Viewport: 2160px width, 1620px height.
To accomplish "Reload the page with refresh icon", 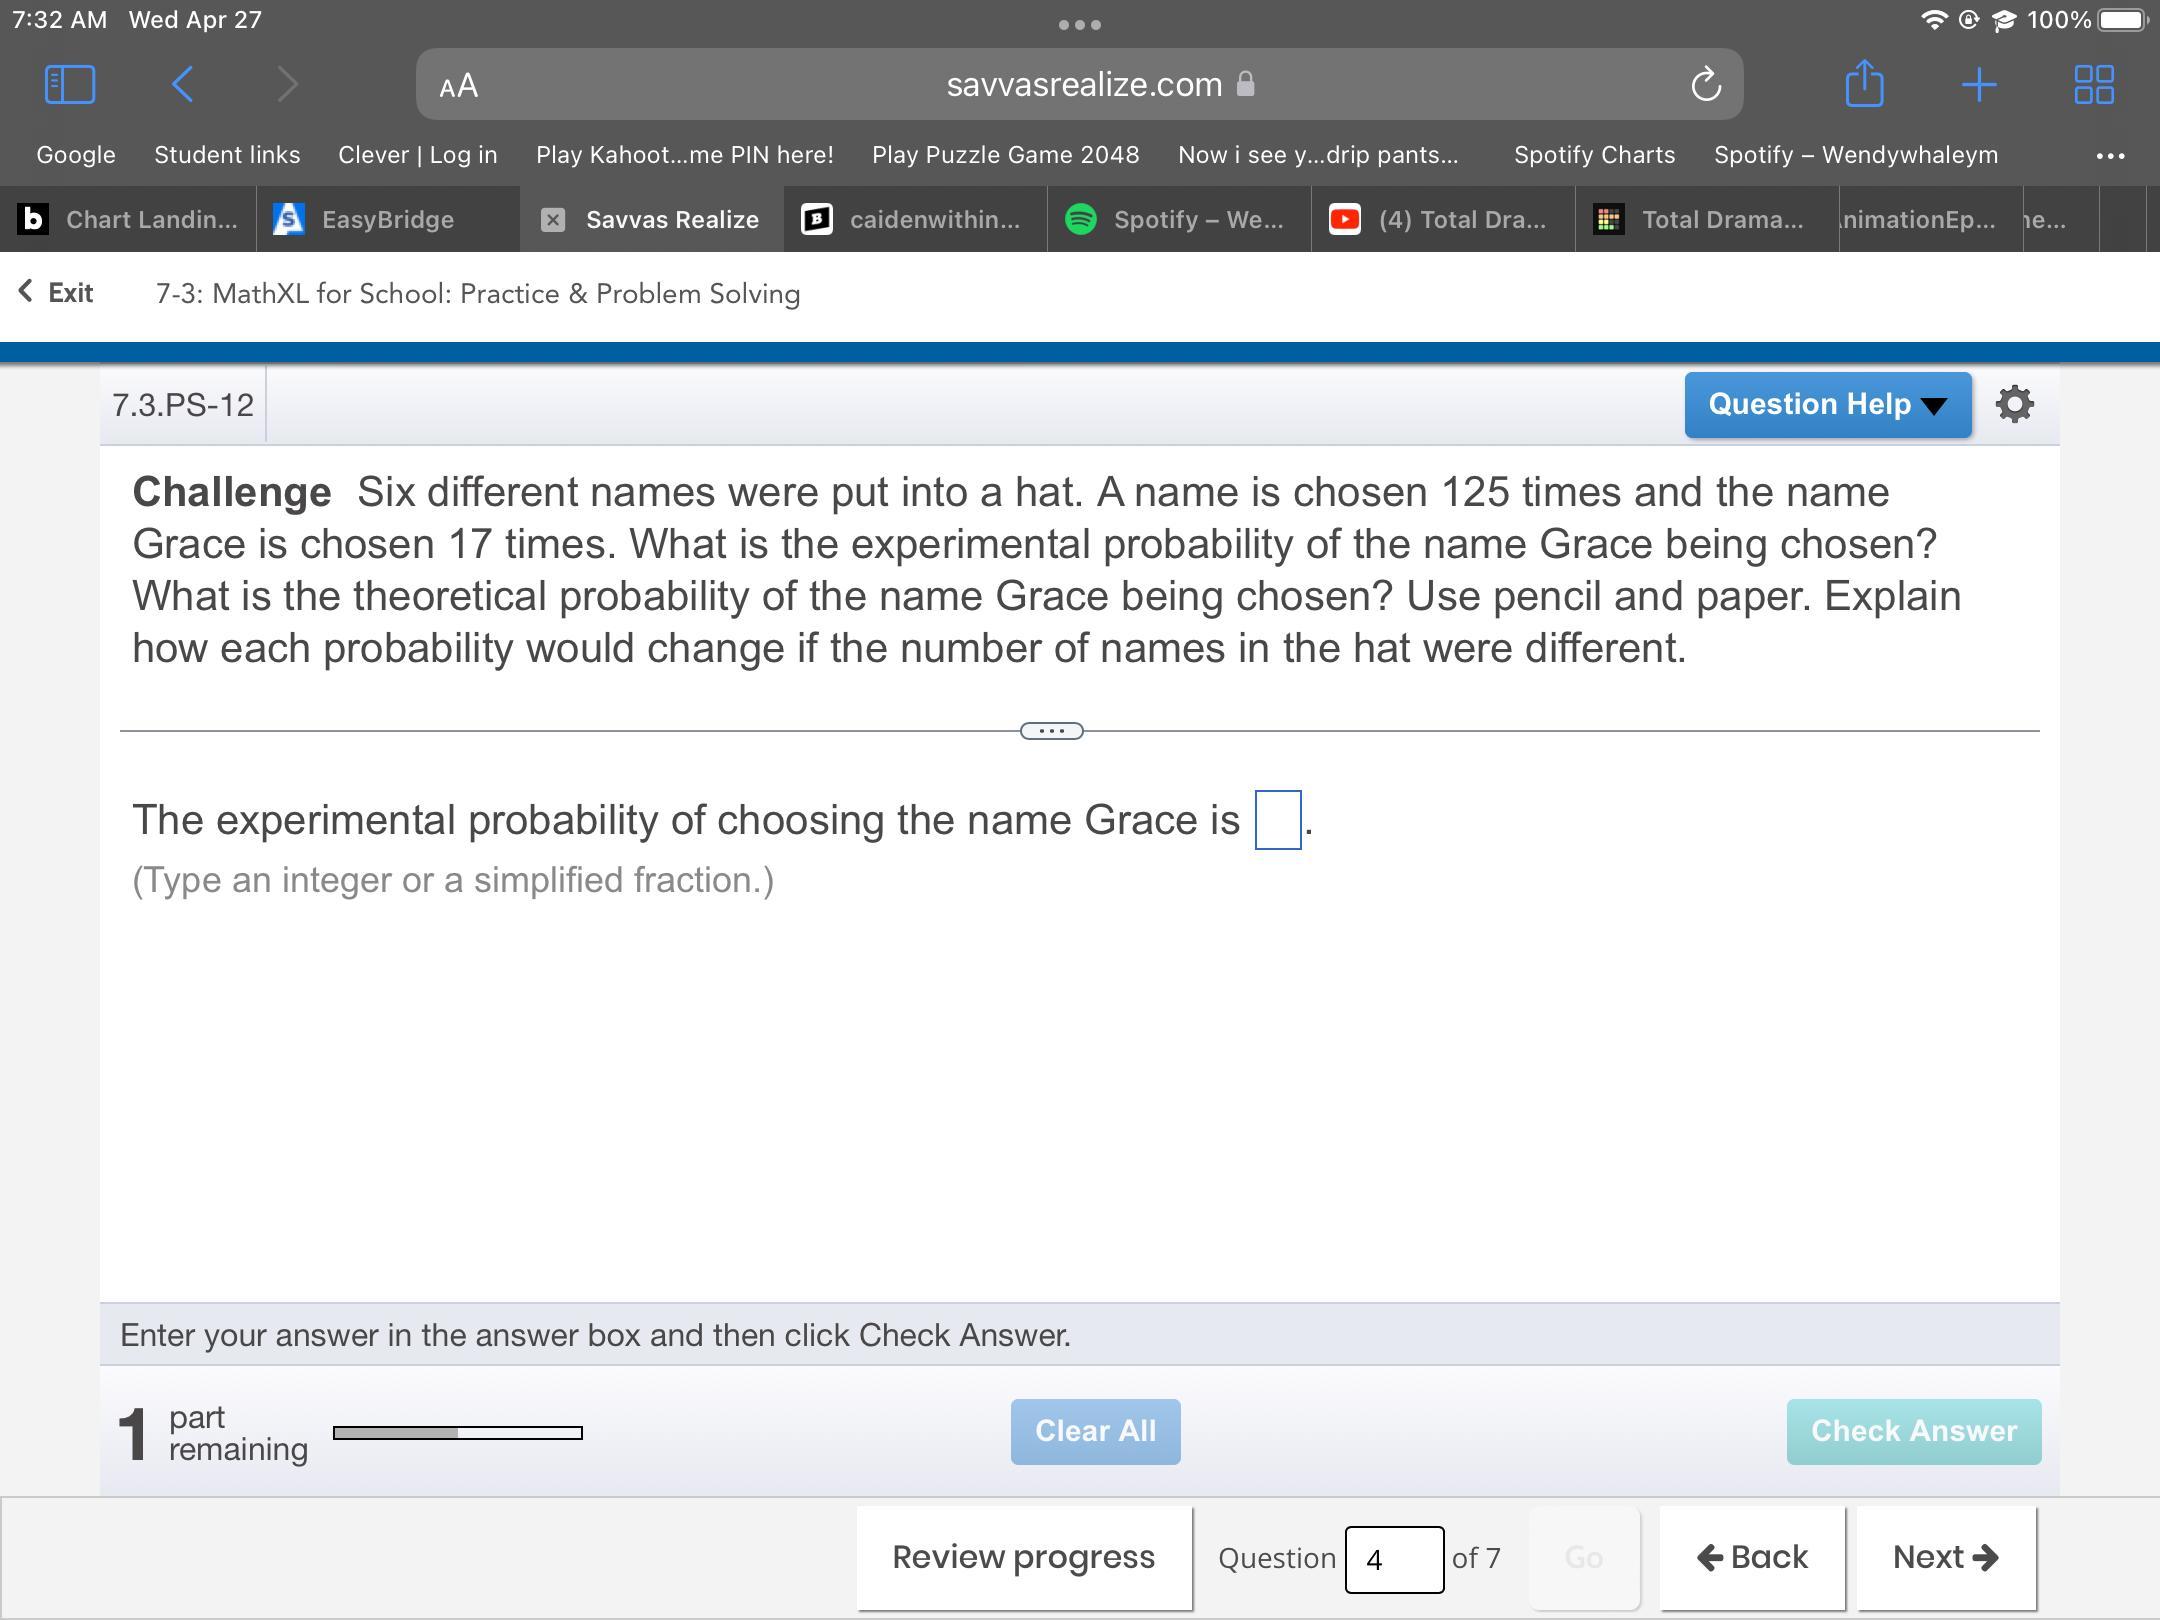I will [1705, 85].
